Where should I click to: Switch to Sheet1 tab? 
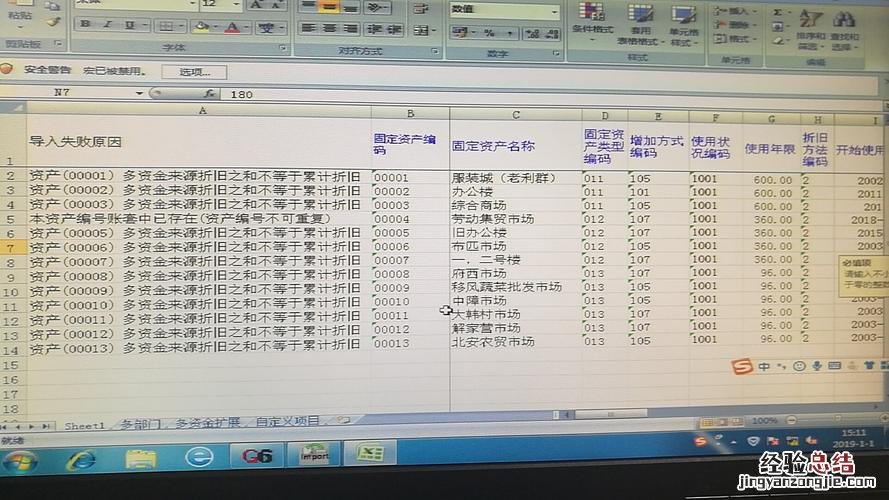pos(84,425)
